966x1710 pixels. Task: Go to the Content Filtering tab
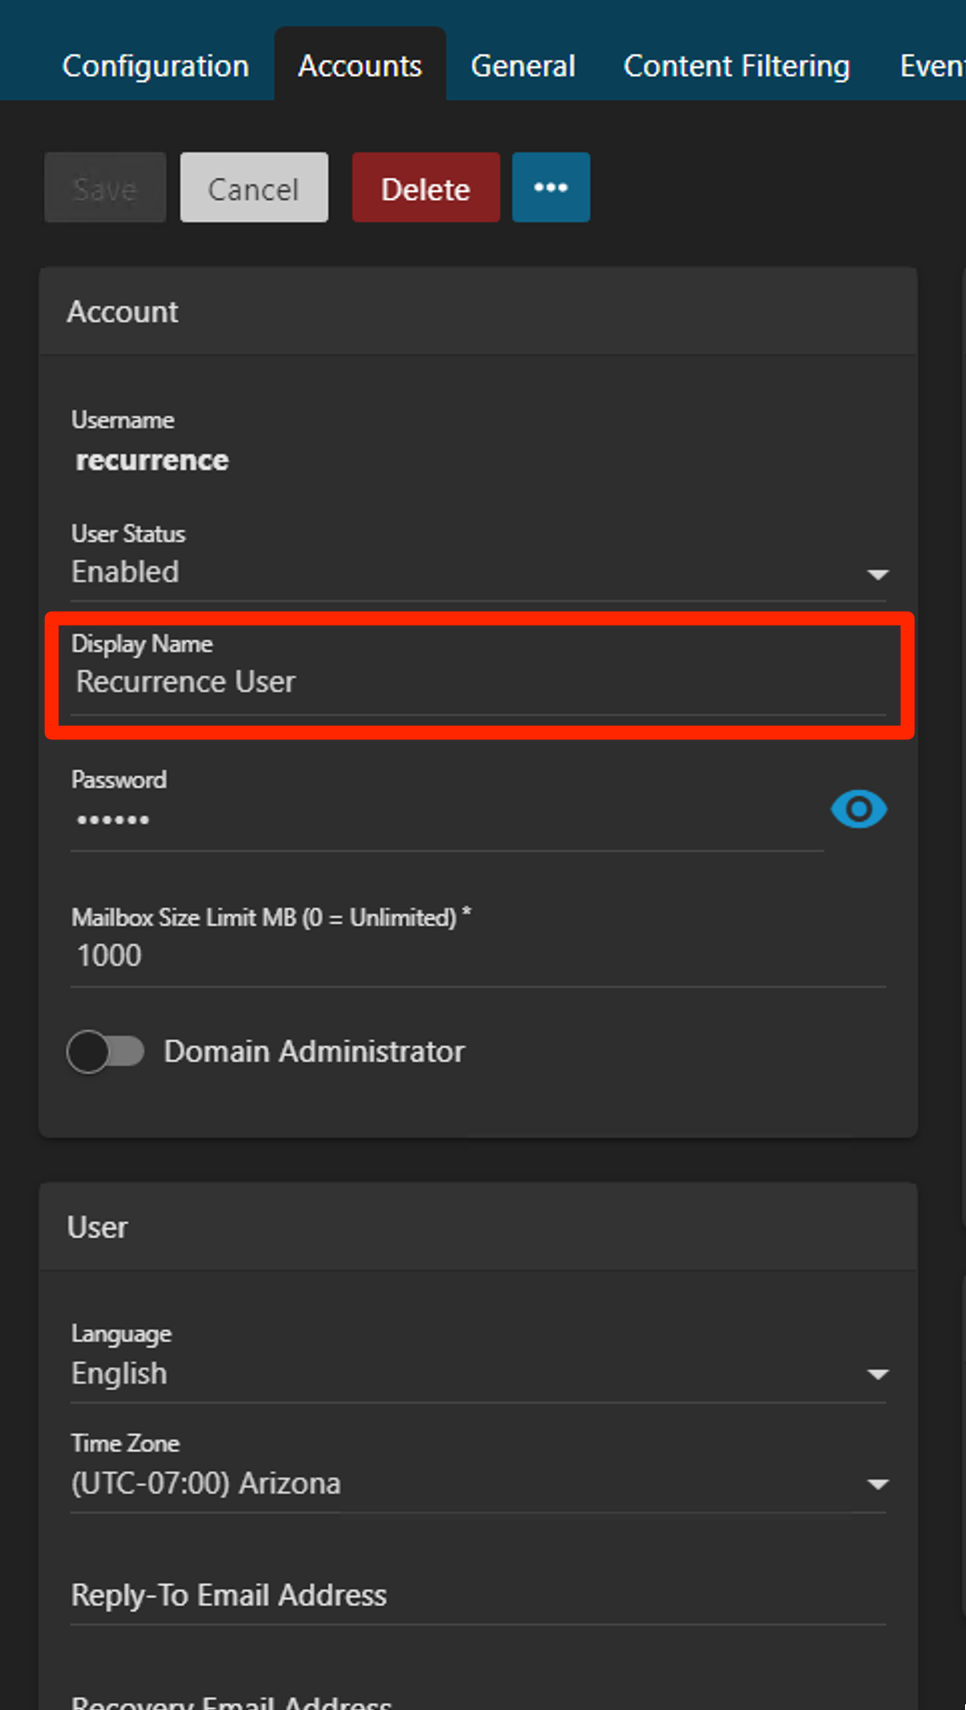pos(736,66)
